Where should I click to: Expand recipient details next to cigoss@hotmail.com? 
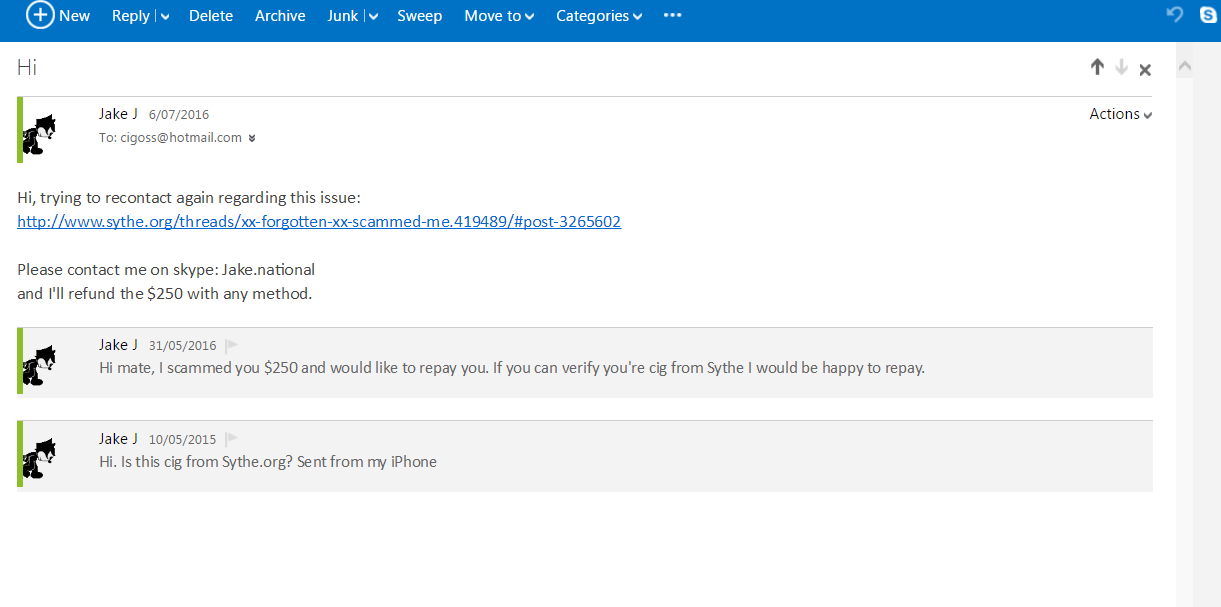click(x=252, y=139)
